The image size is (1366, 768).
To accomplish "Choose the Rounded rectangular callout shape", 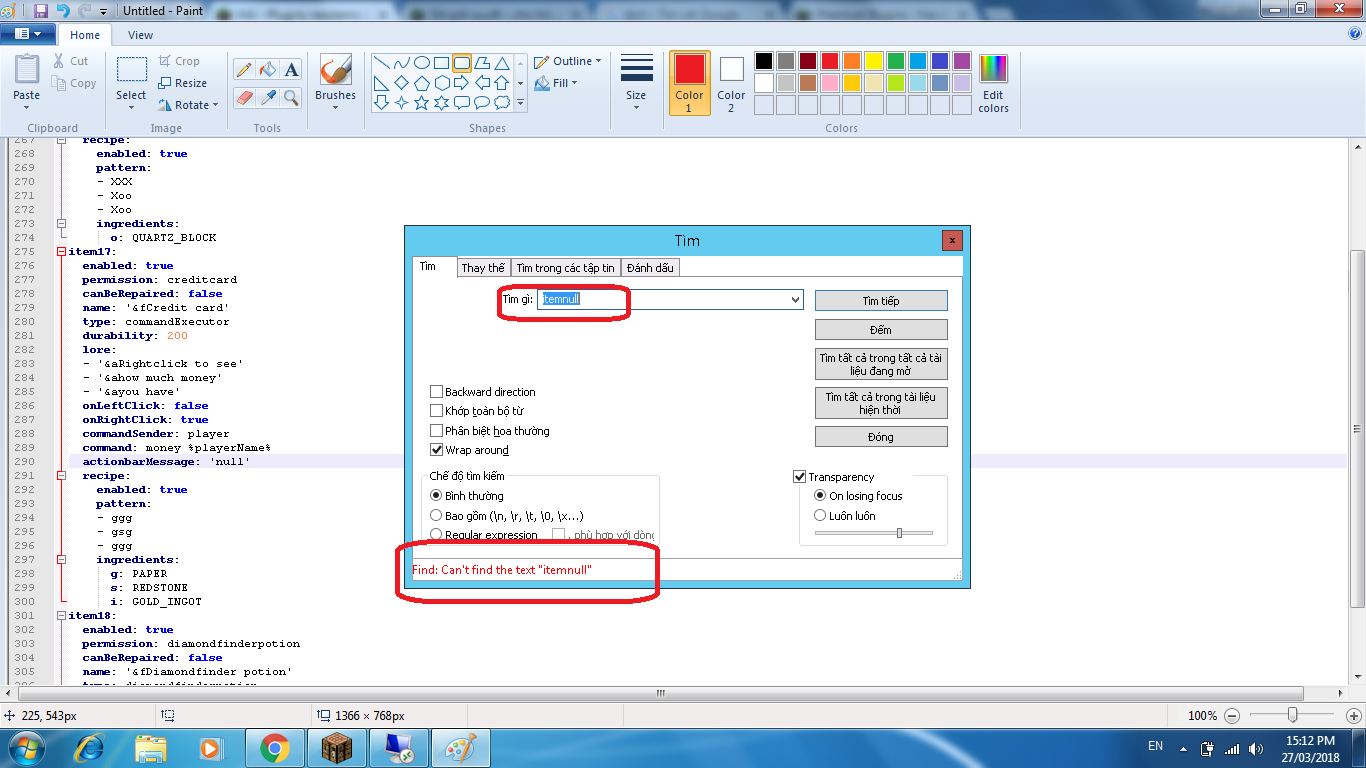I will [x=462, y=103].
